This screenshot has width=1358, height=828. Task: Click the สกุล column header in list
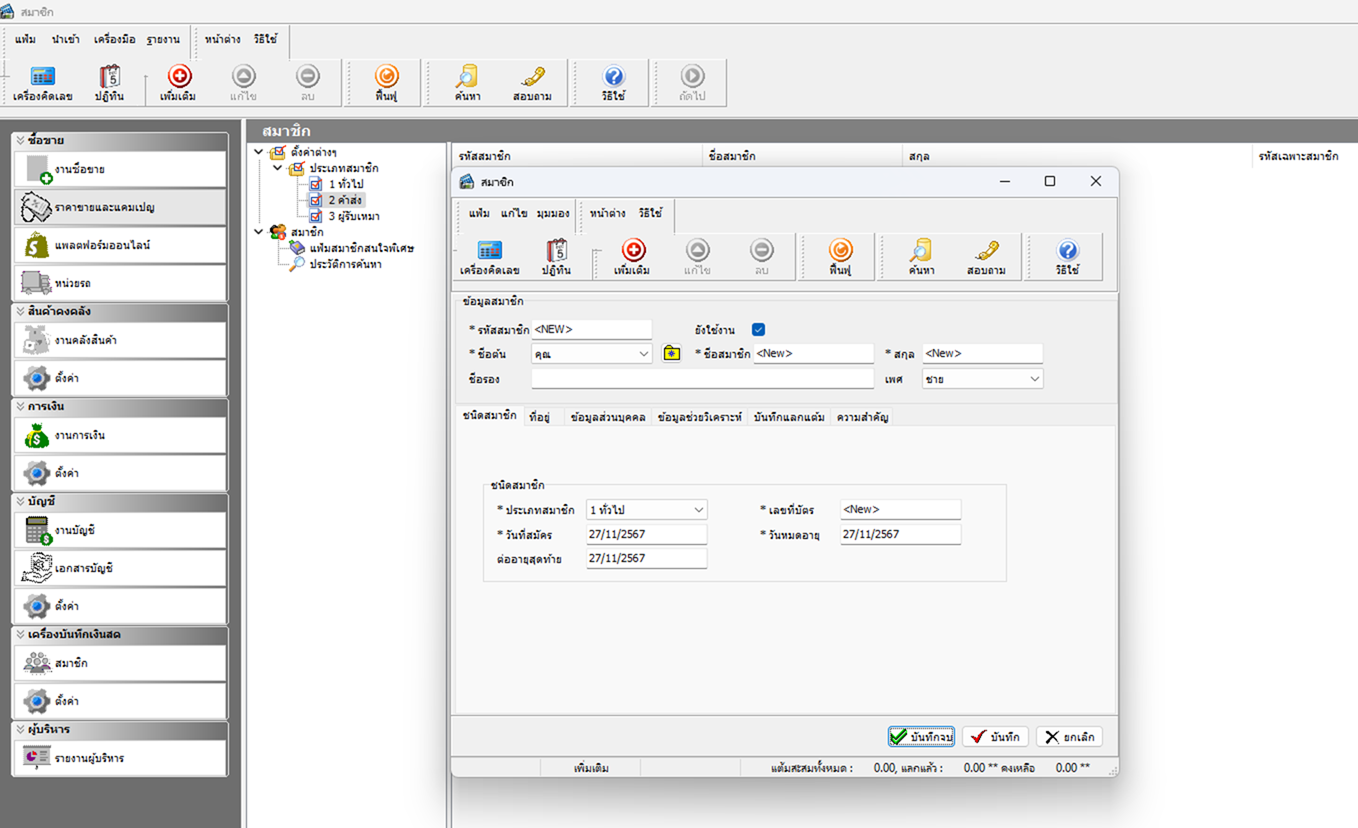coord(1076,156)
